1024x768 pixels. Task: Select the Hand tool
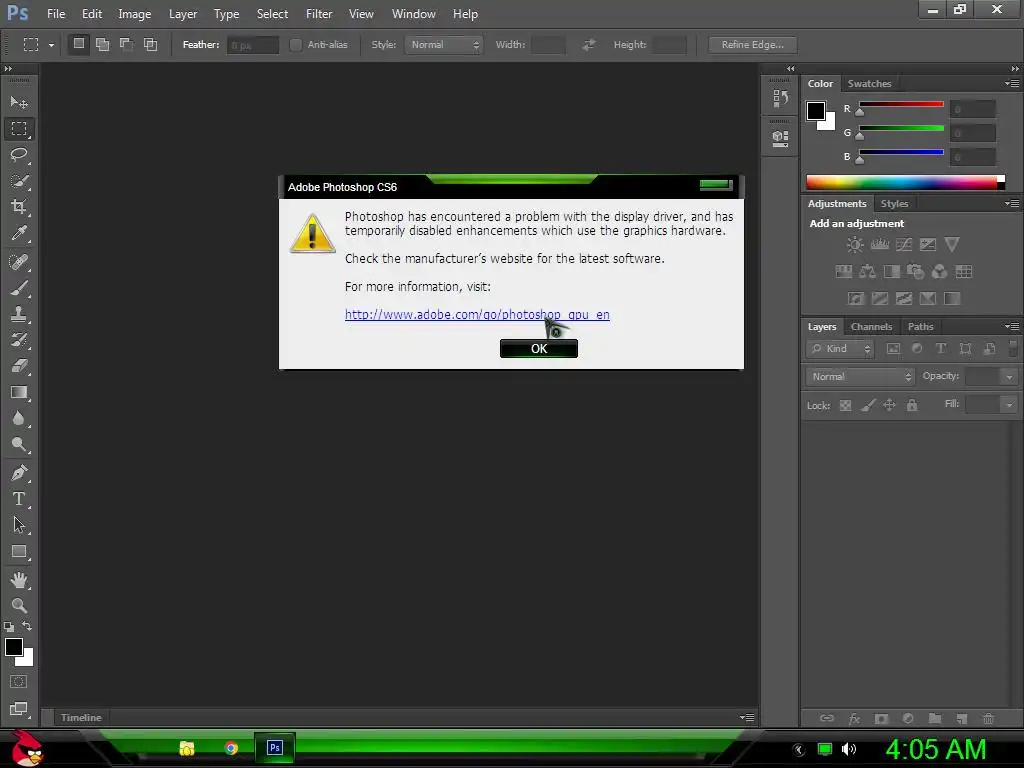point(19,580)
